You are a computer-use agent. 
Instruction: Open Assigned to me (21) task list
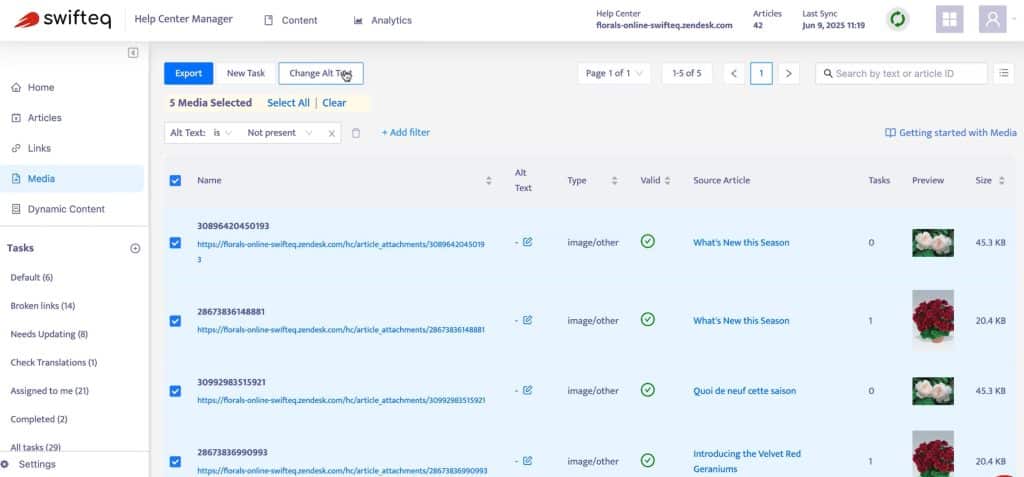pyautogui.click(x=50, y=391)
